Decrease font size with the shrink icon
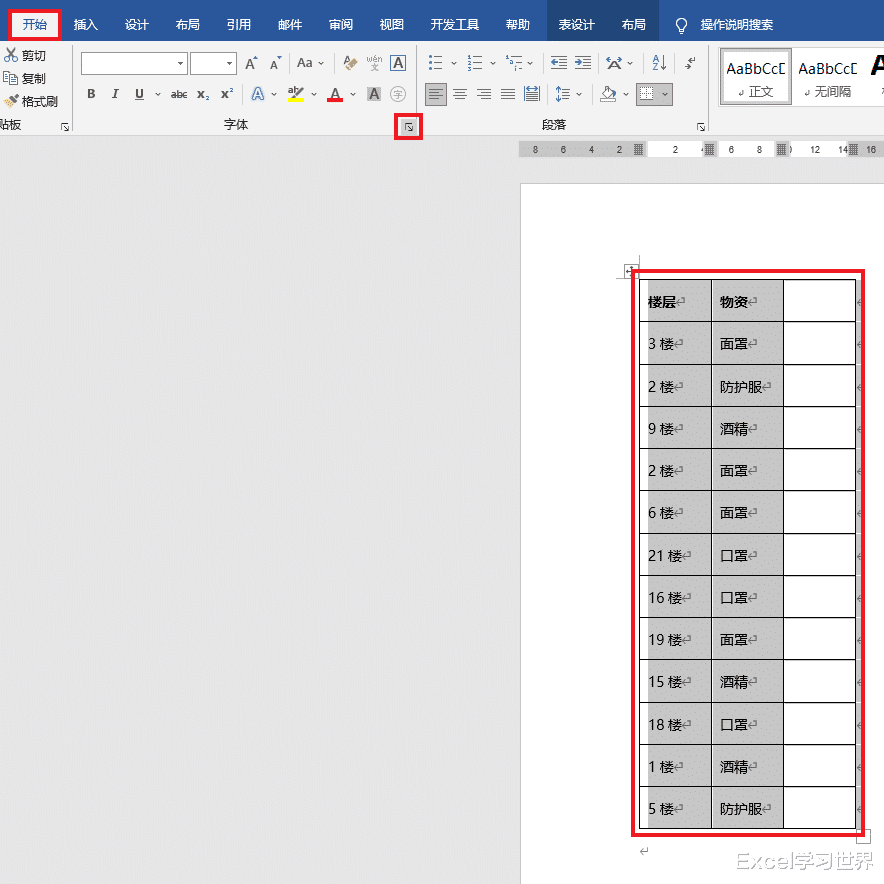This screenshot has height=884, width=884. pyautogui.click(x=275, y=63)
